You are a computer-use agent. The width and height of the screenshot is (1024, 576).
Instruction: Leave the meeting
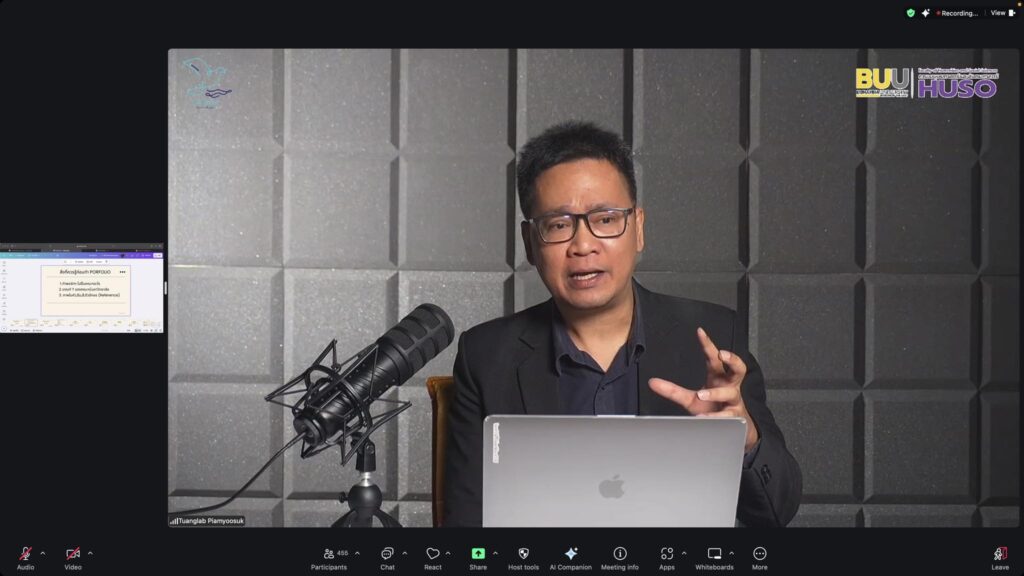999,554
